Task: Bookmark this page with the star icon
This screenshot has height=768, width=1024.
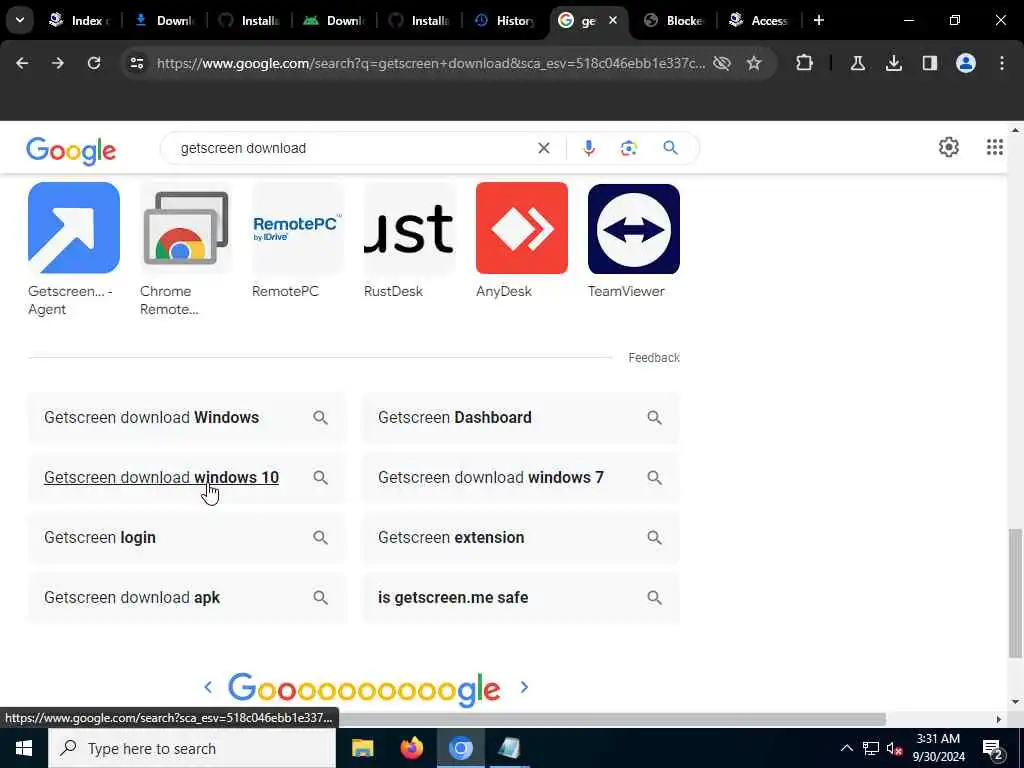Action: pos(754,63)
